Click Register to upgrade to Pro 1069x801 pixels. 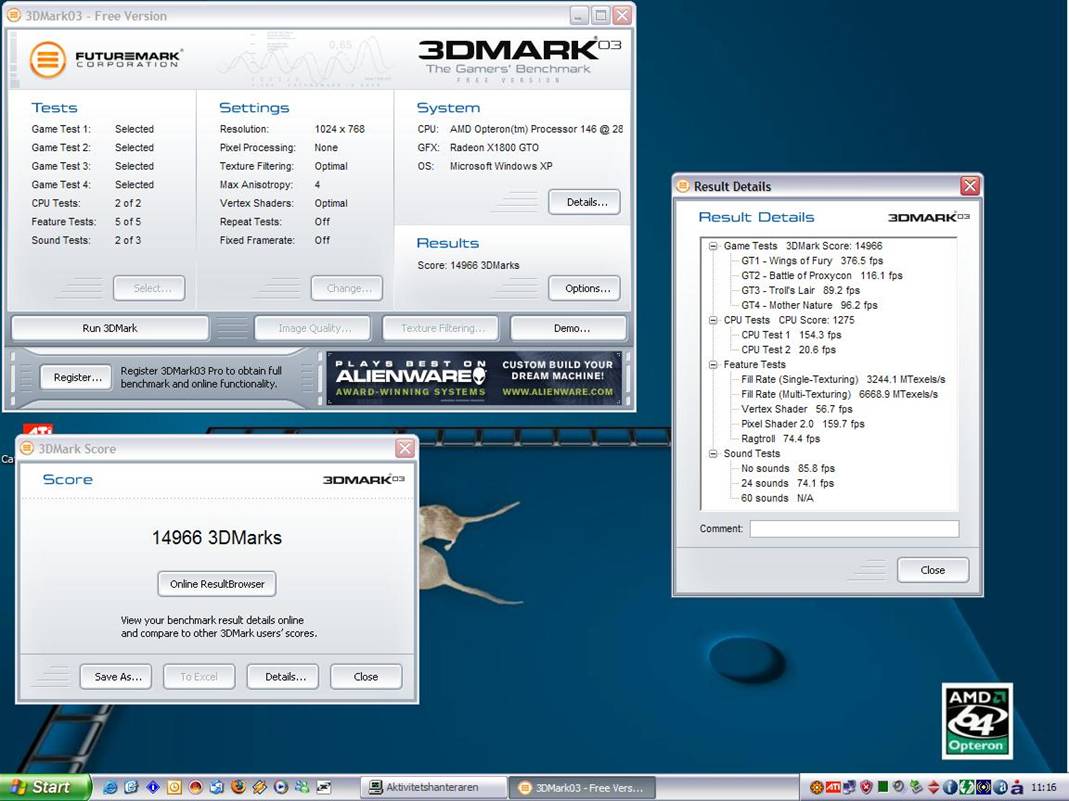(76, 377)
